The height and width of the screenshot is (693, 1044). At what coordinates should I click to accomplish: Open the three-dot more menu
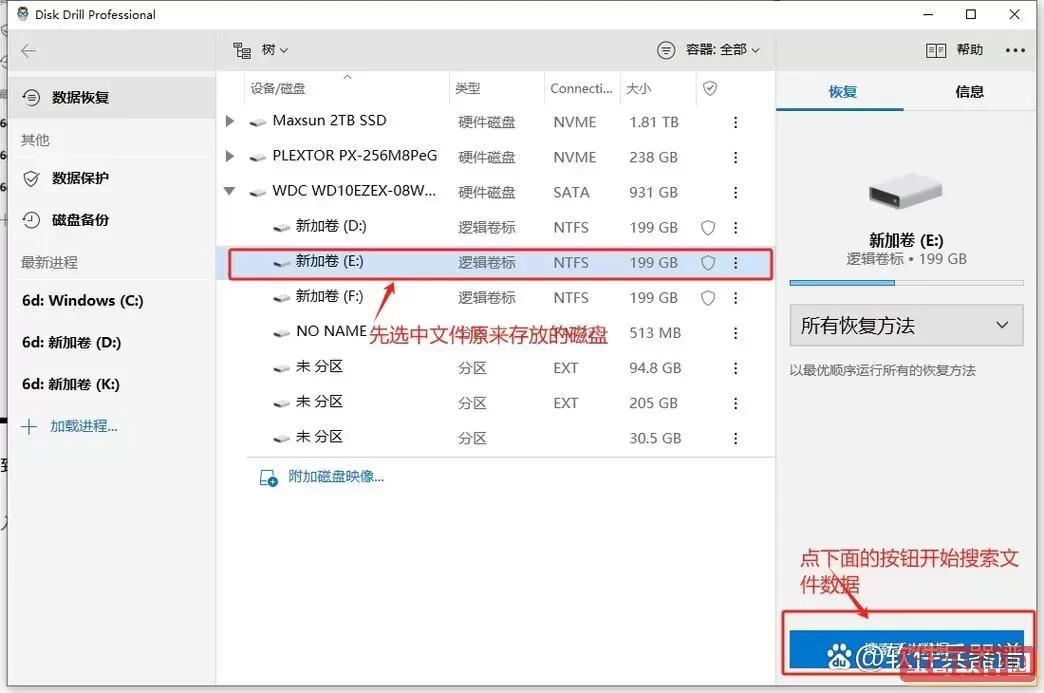1015,51
